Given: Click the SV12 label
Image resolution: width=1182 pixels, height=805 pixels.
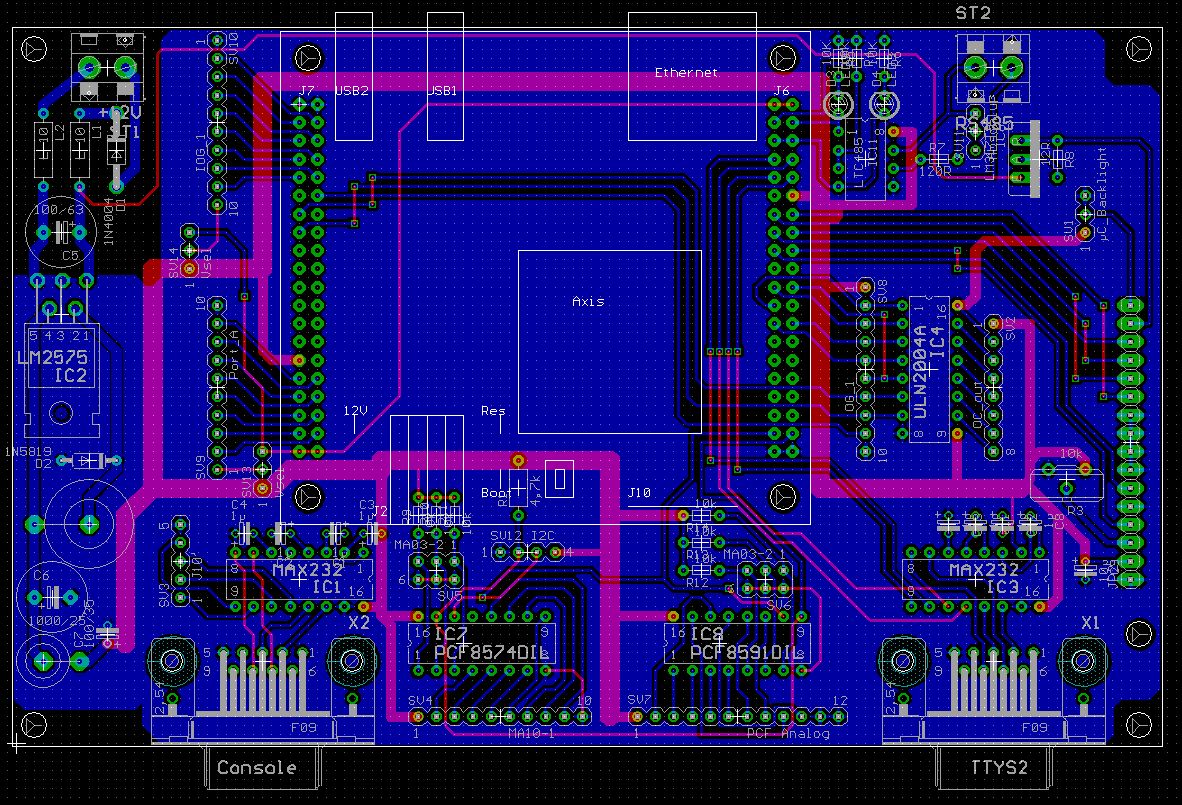Looking at the screenshot, I should [x=506, y=536].
